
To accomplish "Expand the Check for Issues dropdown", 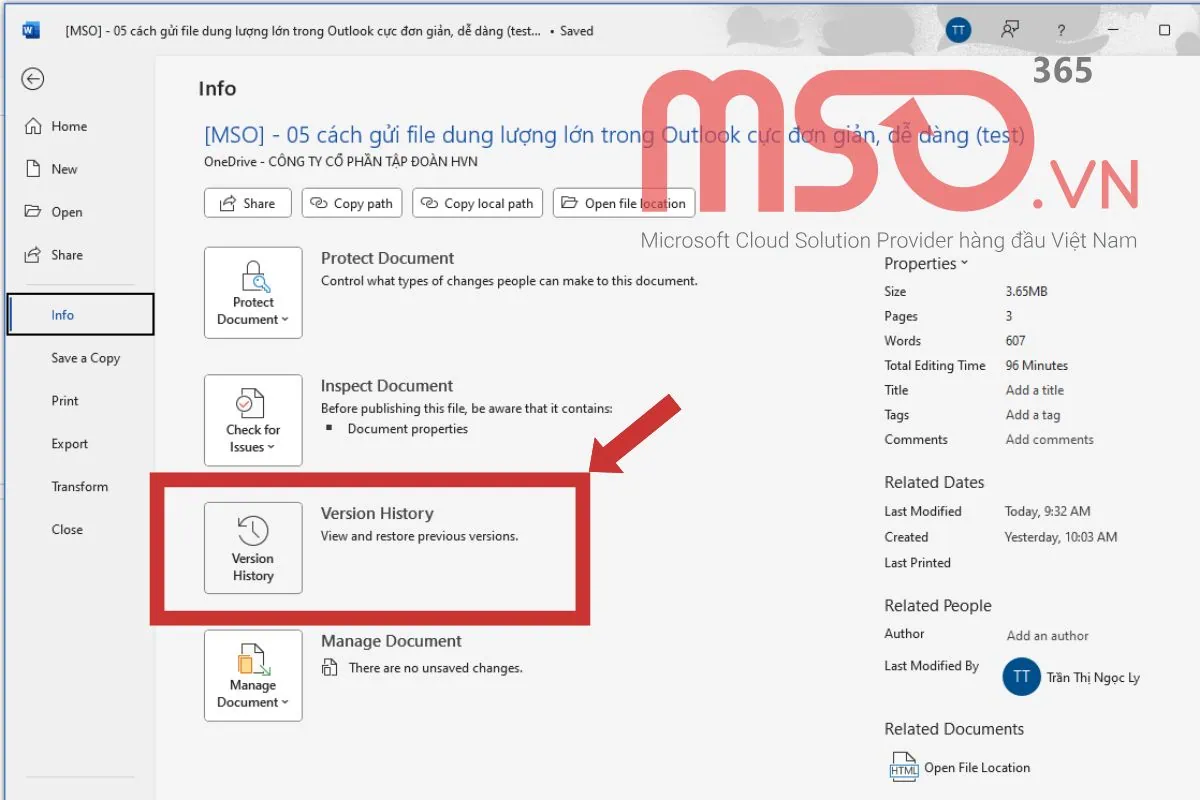I will [x=253, y=420].
